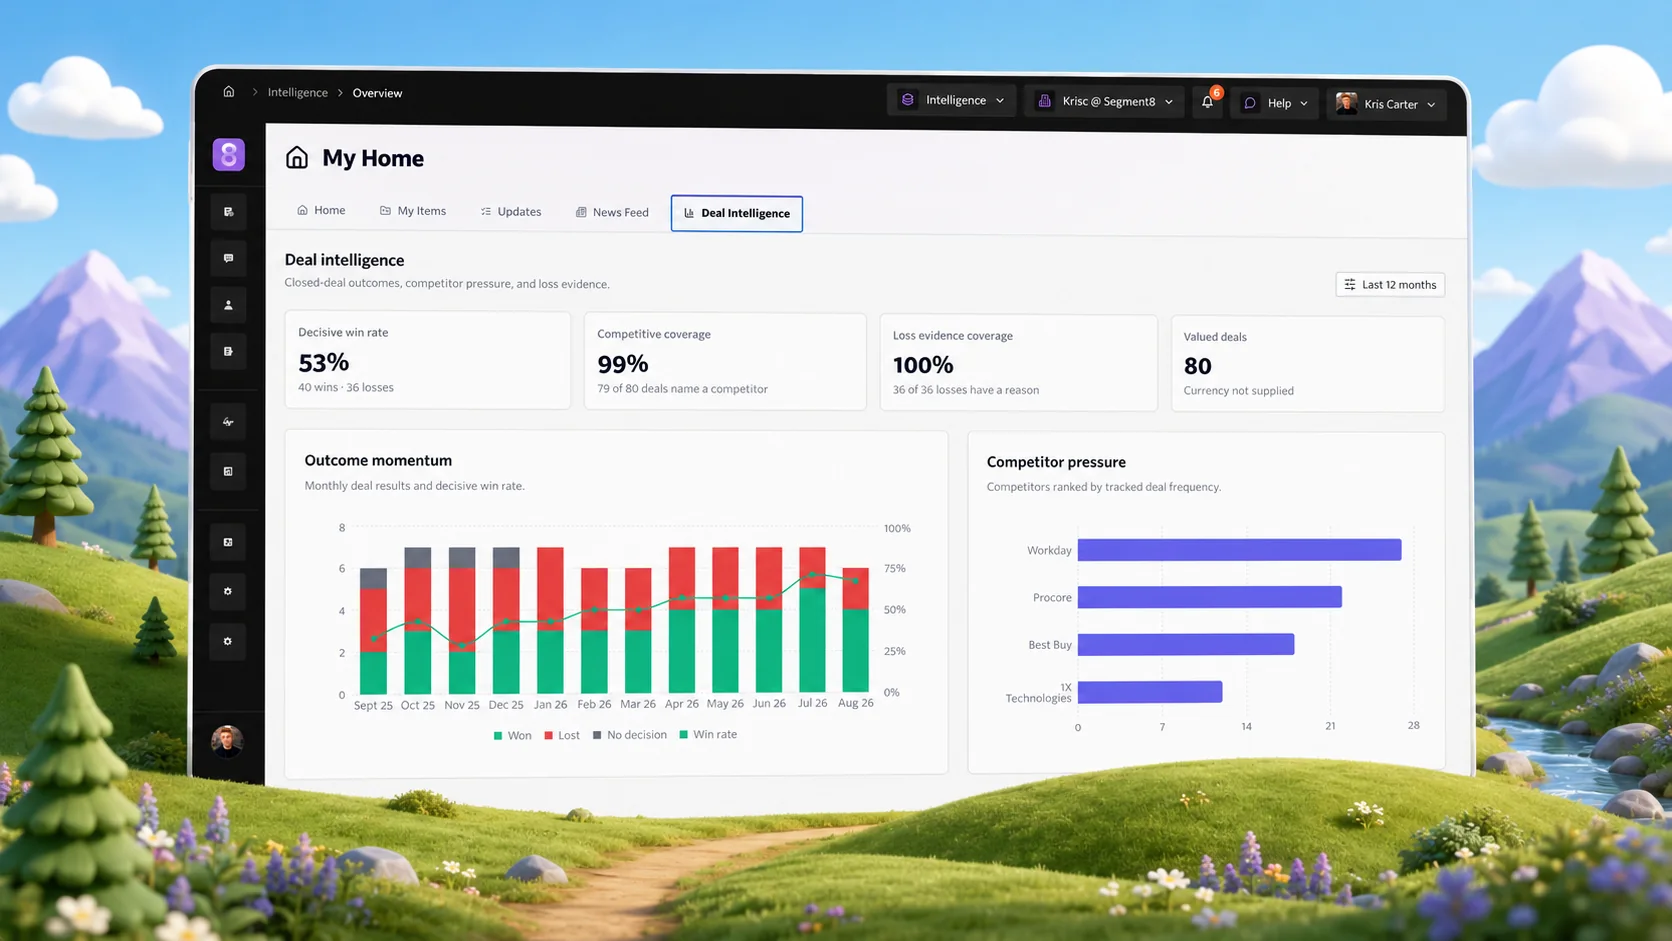
Task: Click the "Outcome momentum" chart title
Action: (x=378, y=461)
